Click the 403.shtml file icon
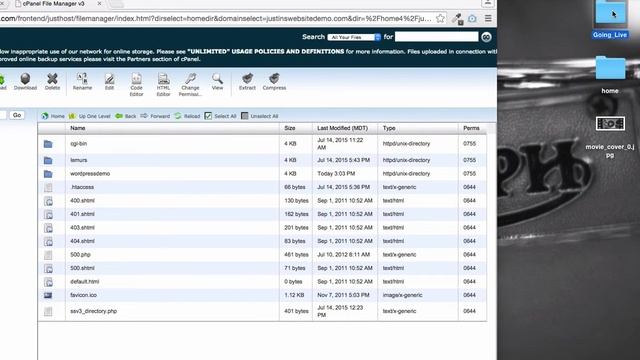 tap(48, 228)
